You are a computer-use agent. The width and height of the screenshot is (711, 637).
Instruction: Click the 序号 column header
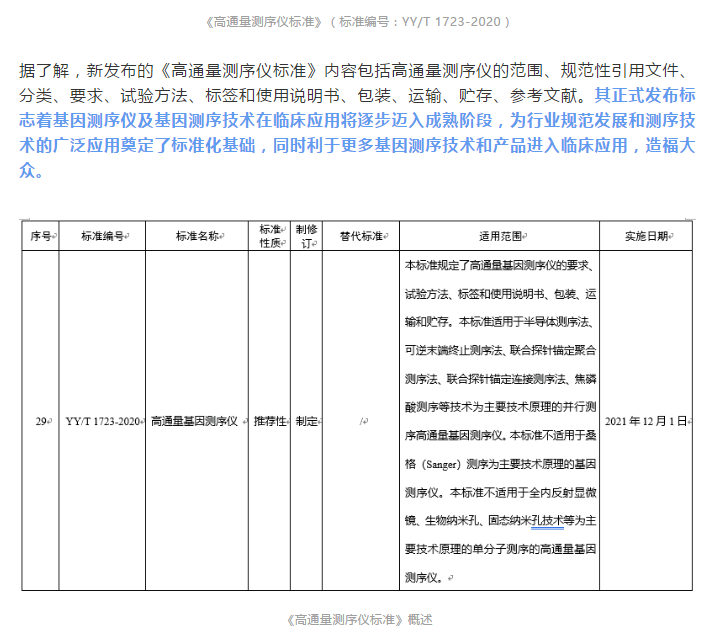41,236
